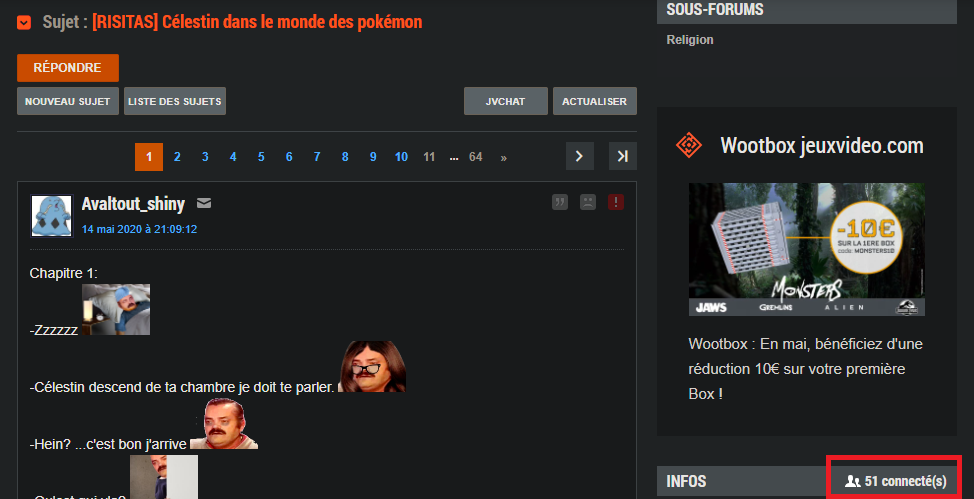The image size is (974, 499).
Task: Open the Wootbox Monsters promo image
Action: point(806,249)
